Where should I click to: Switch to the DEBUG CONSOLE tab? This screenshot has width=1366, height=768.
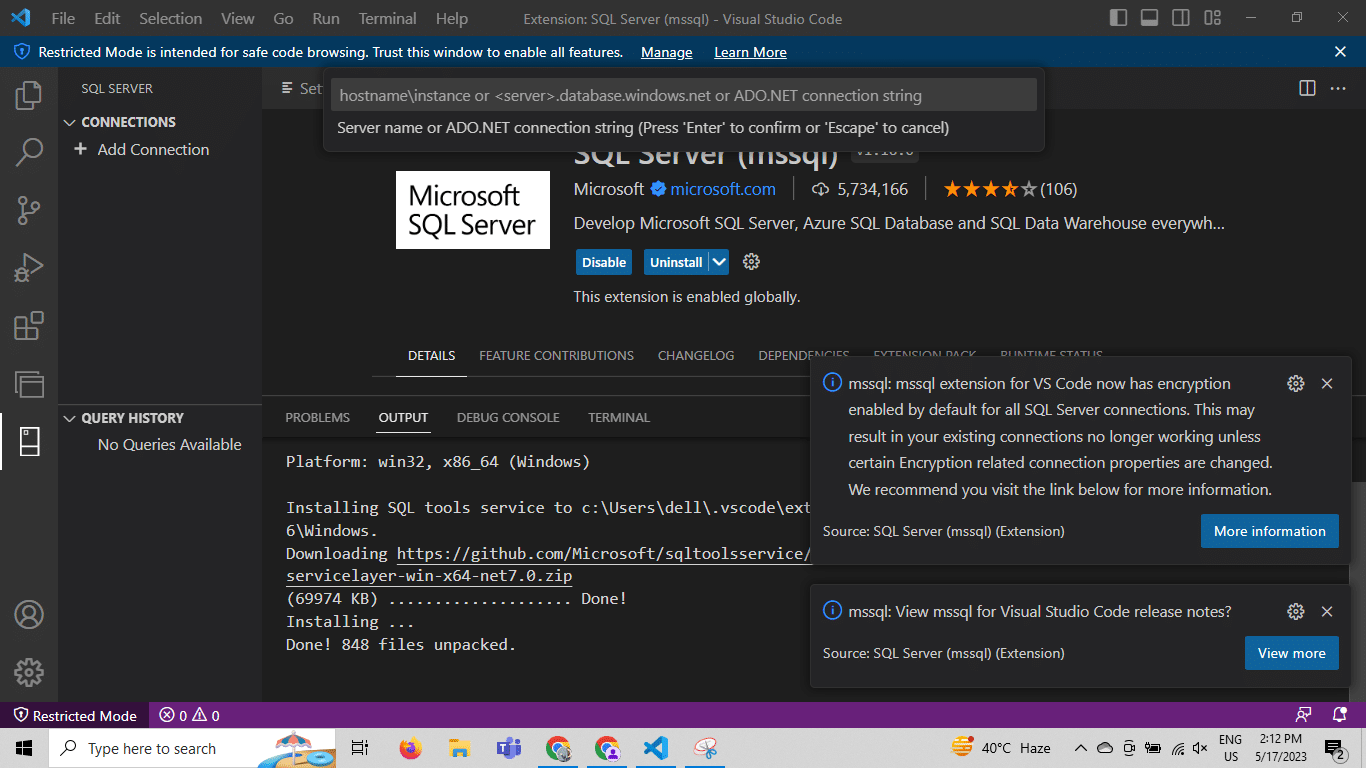[508, 417]
